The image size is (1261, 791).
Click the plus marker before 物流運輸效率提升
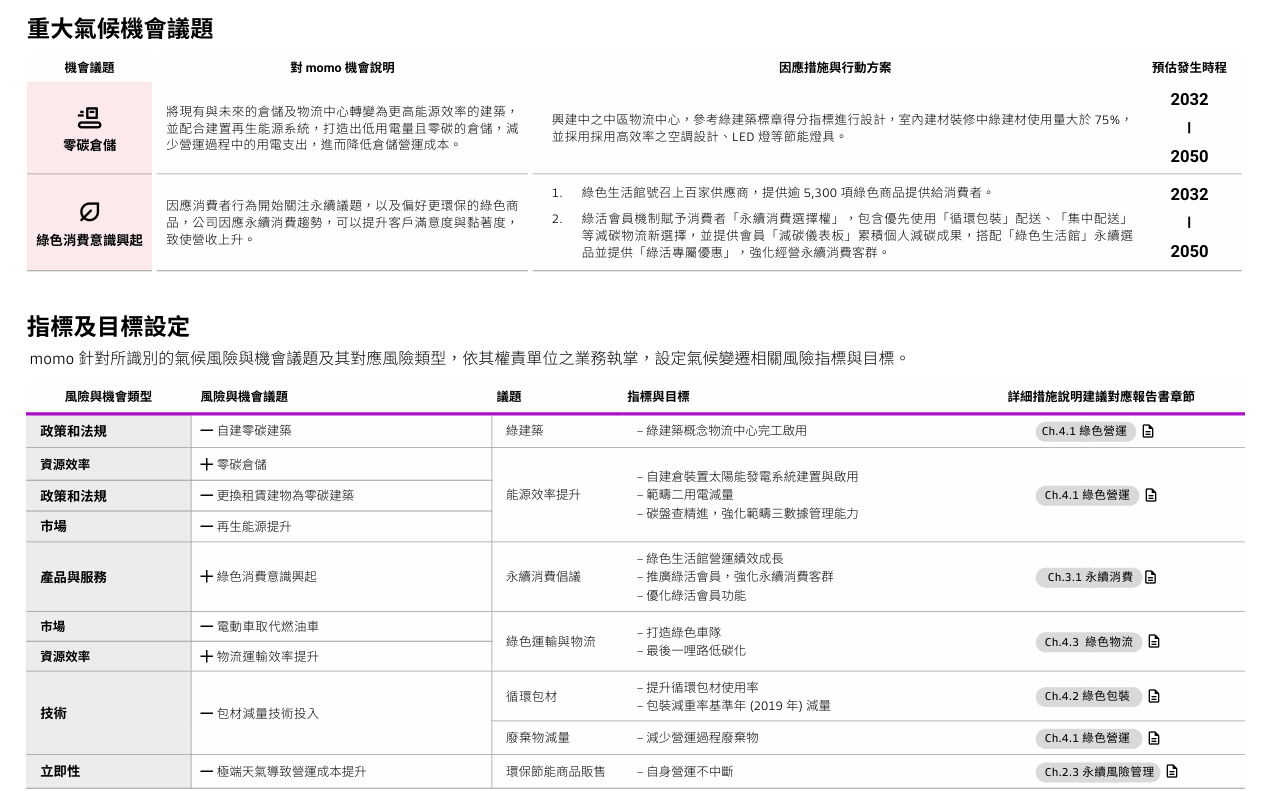[x=206, y=656]
